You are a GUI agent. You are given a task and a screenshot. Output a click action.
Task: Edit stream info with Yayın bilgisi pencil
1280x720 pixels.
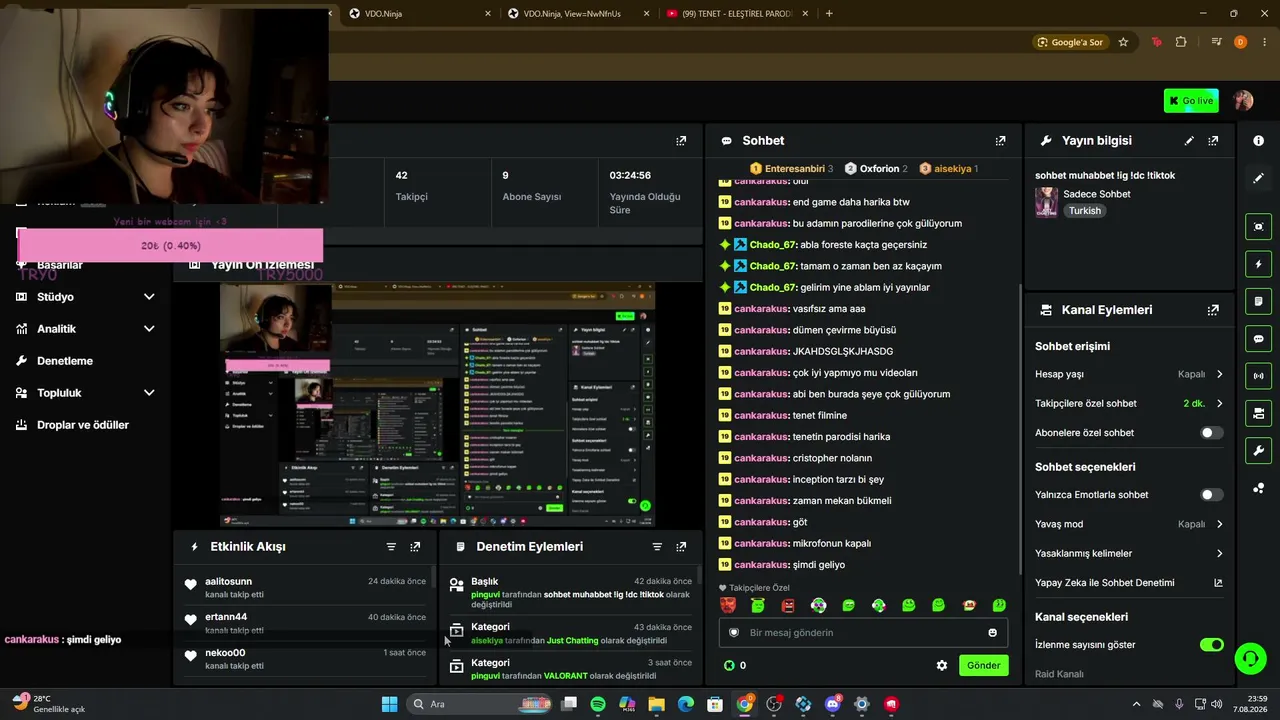click(x=1189, y=141)
